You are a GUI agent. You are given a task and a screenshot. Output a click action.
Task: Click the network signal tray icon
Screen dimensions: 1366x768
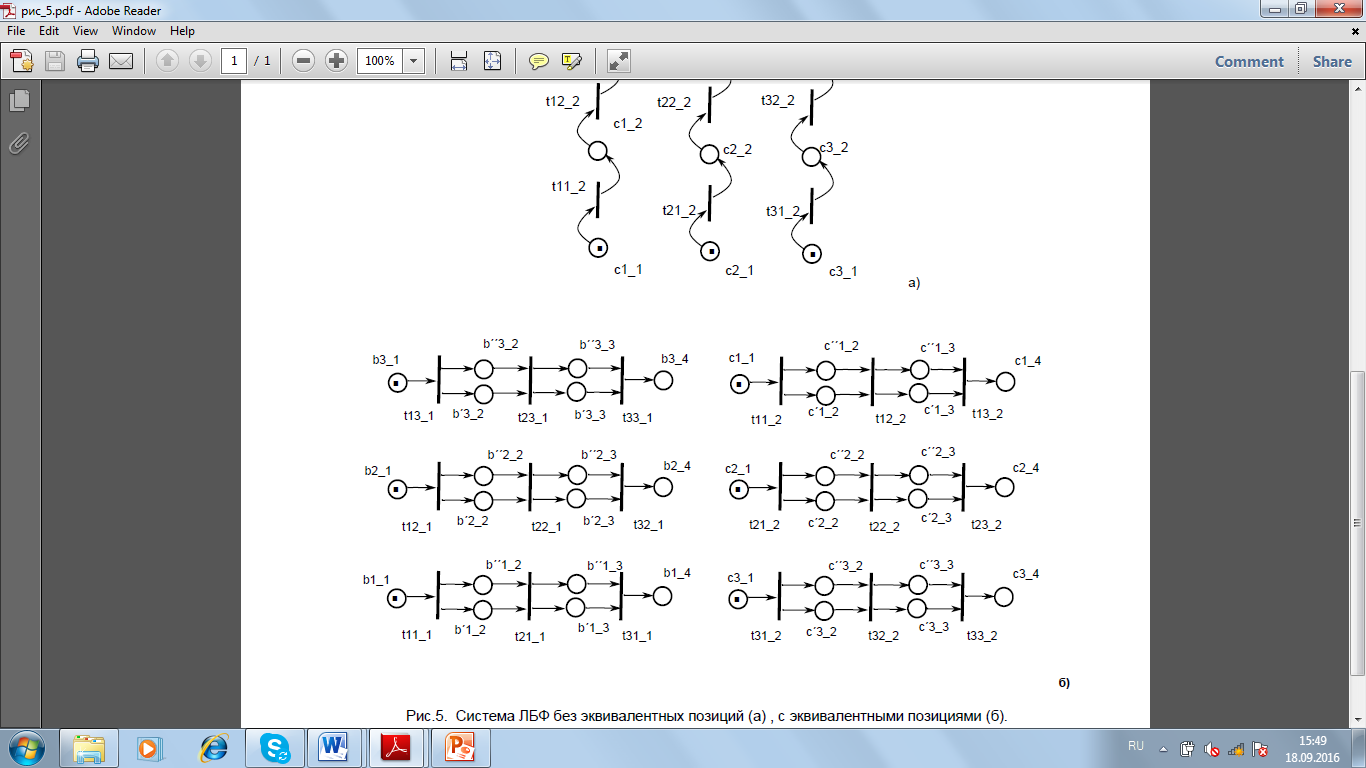point(1236,748)
